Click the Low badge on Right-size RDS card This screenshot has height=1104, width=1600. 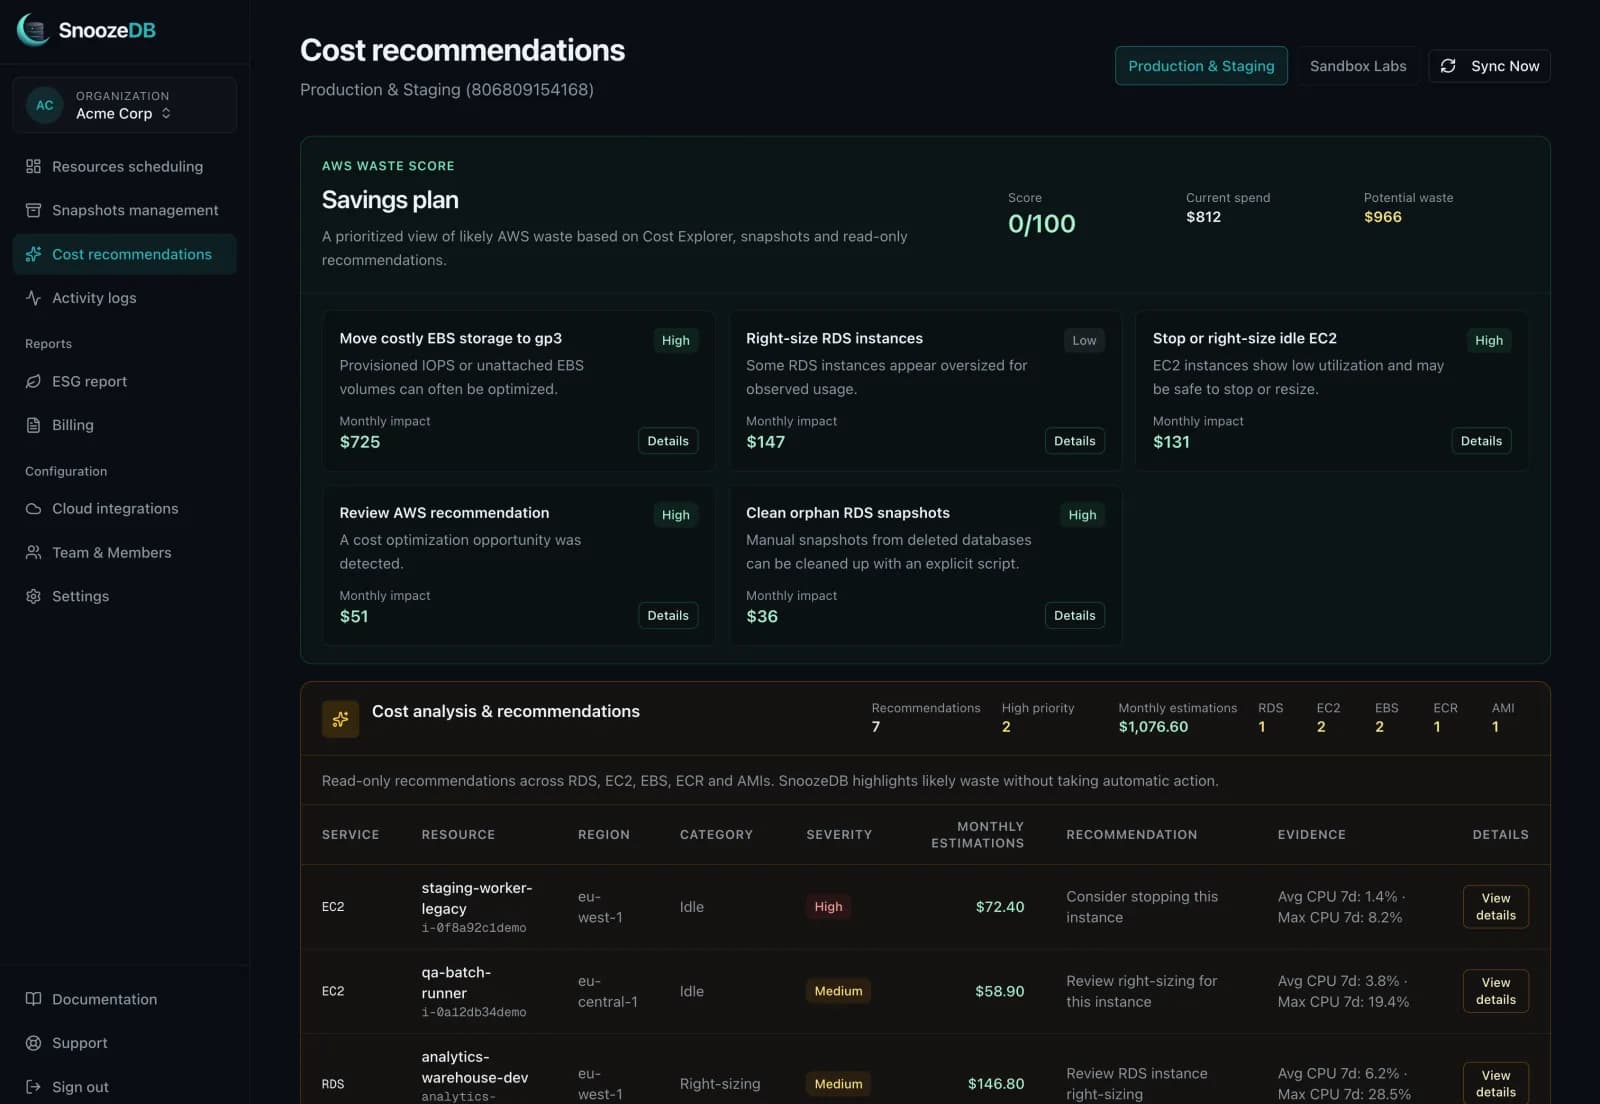tap(1084, 341)
